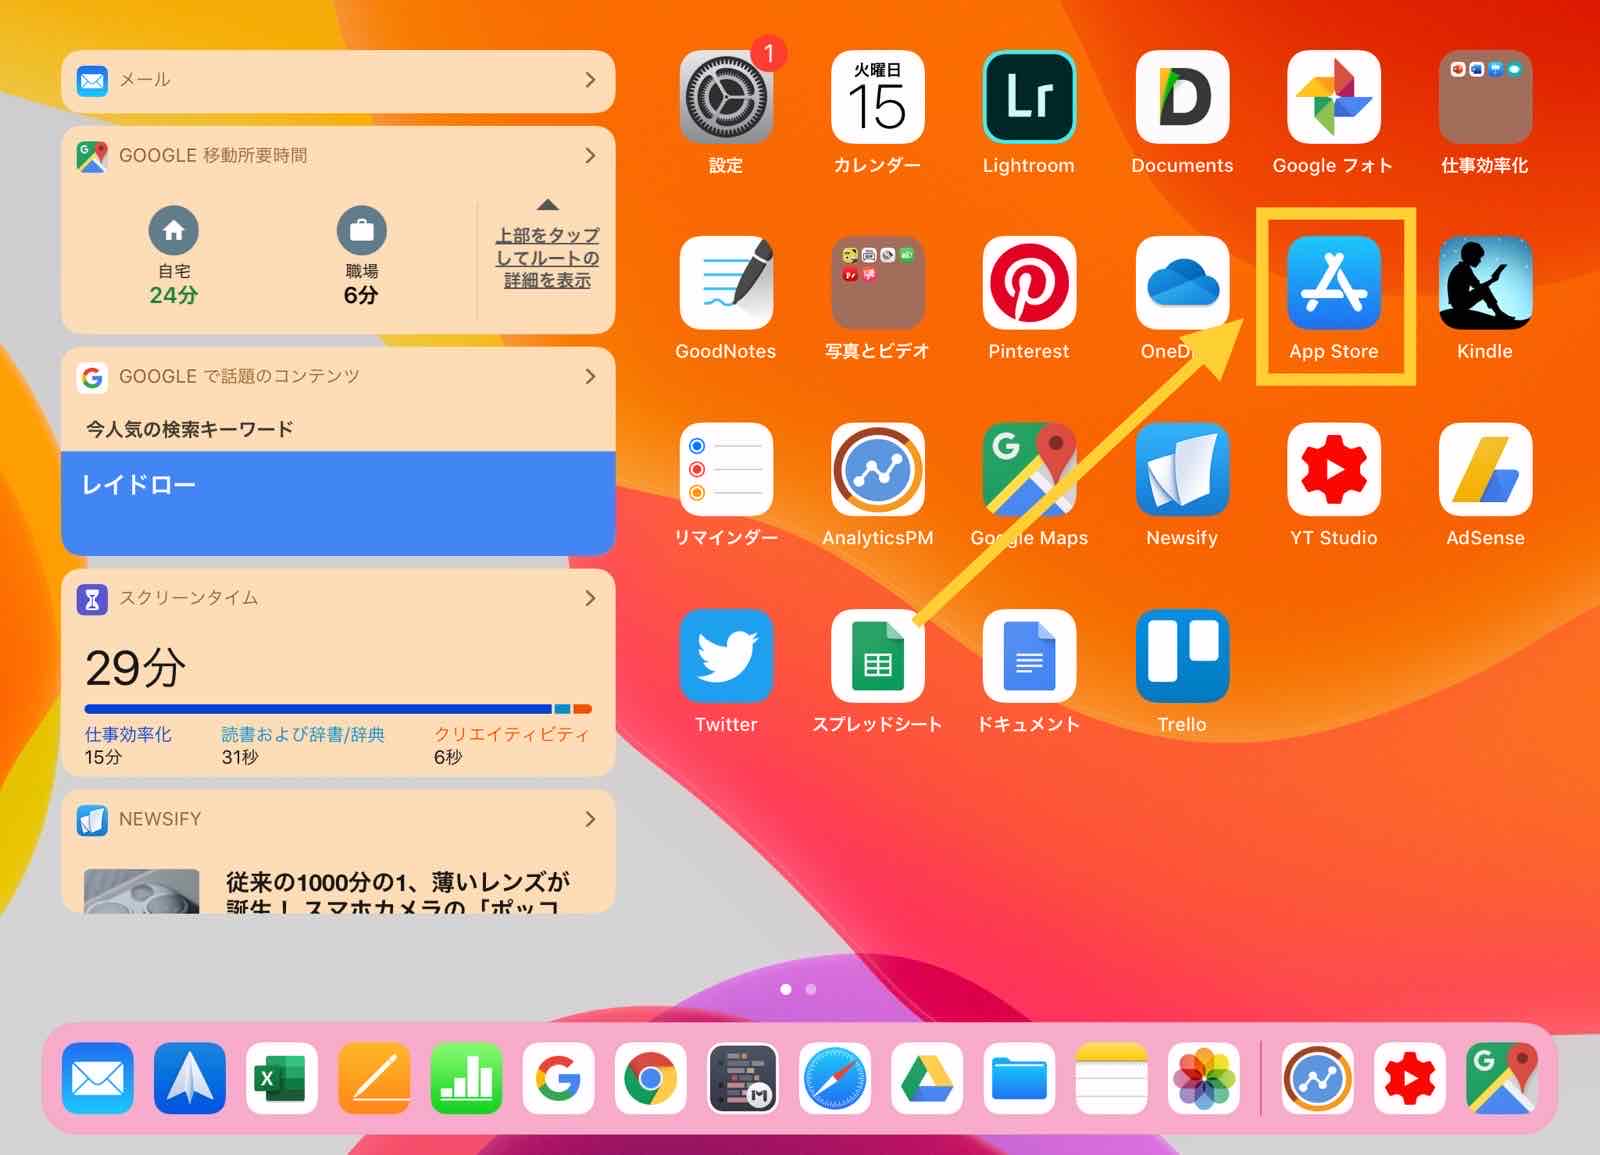Open AnalyticsPM on home screen
This screenshot has width=1600, height=1155.
coord(877,469)
